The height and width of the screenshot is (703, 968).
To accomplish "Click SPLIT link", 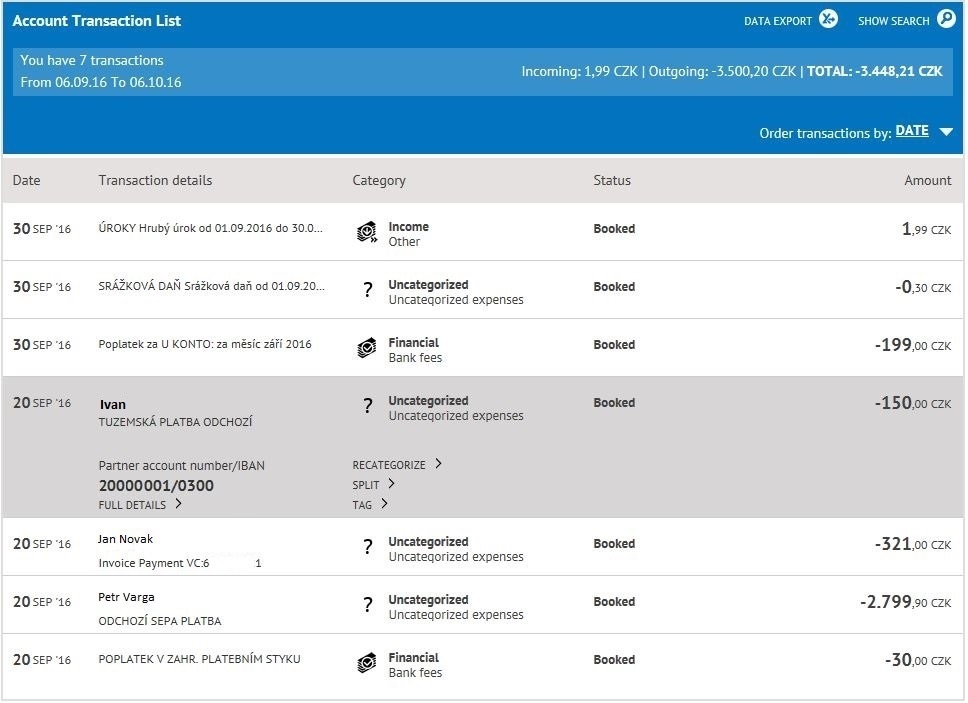I will point(365,485).
